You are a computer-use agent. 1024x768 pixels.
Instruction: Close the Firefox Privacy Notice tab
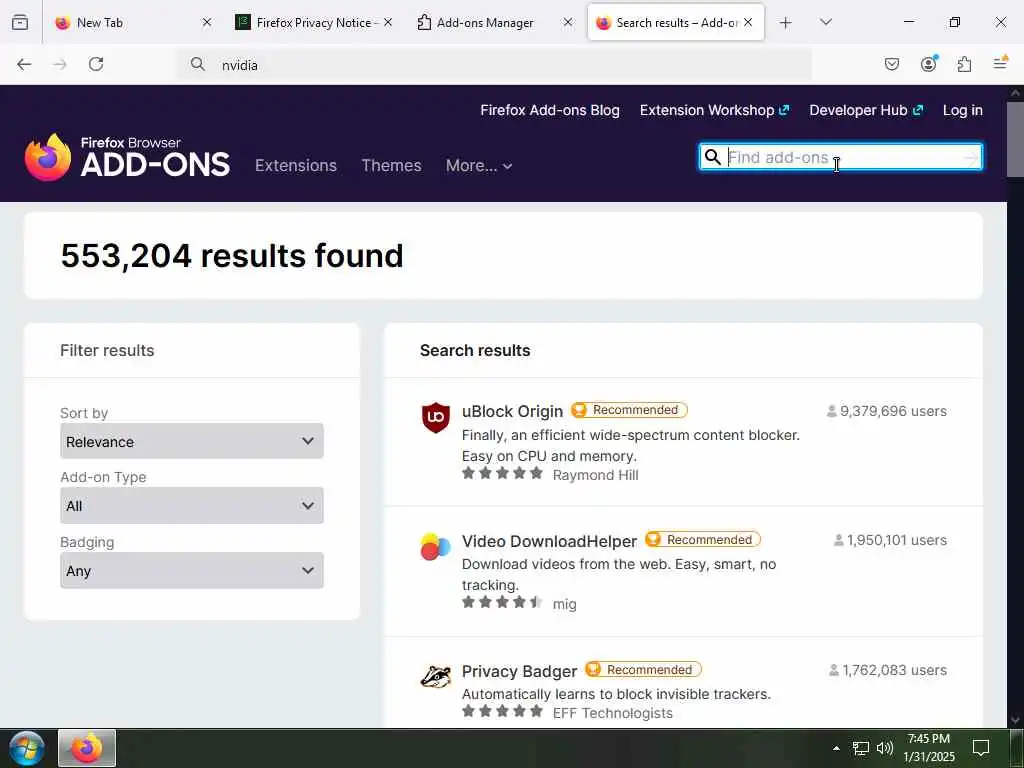388,23
